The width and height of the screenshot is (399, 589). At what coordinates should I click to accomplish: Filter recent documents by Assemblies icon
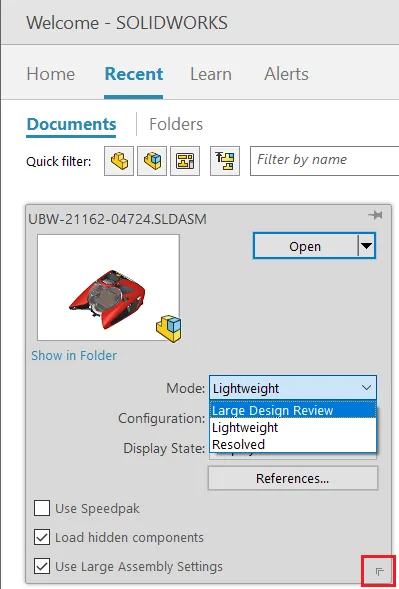(152, 161)
